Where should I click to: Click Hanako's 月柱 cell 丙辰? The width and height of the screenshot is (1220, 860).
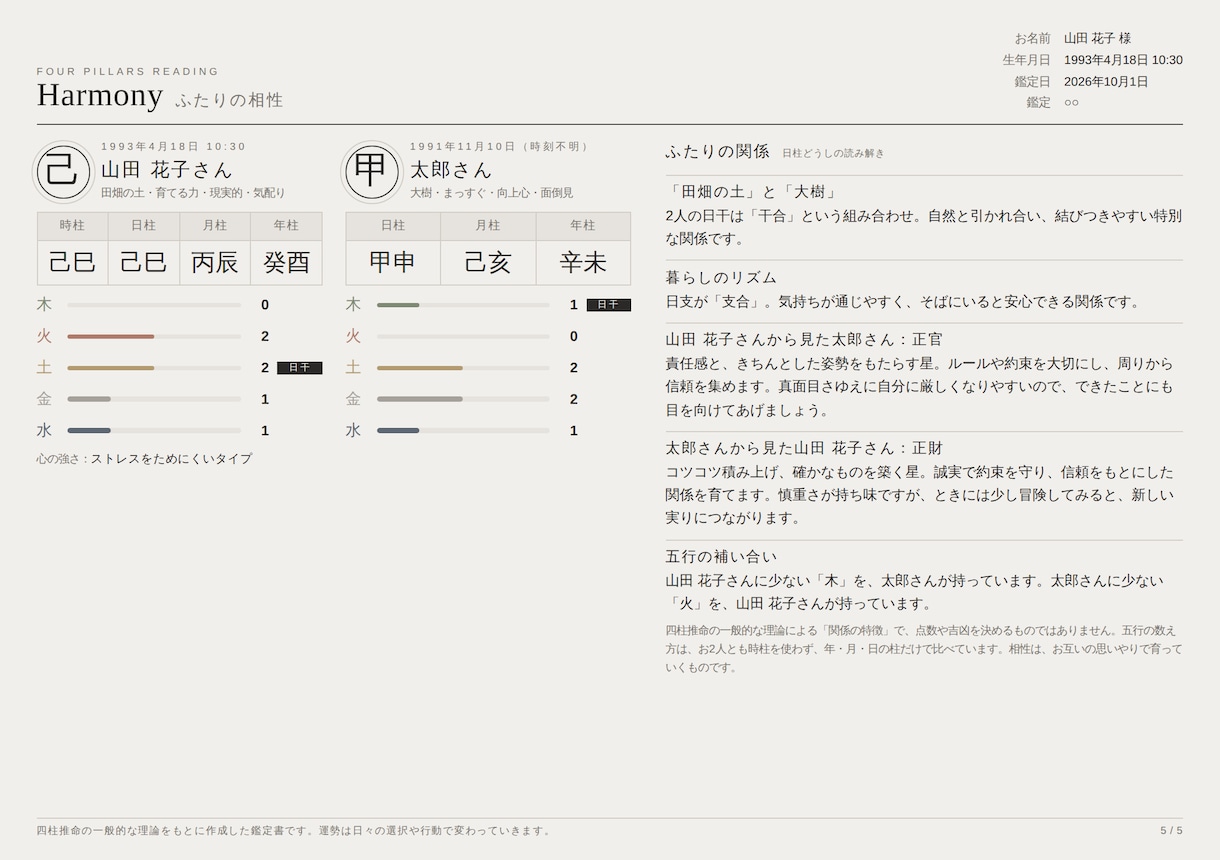pos(215,262)
